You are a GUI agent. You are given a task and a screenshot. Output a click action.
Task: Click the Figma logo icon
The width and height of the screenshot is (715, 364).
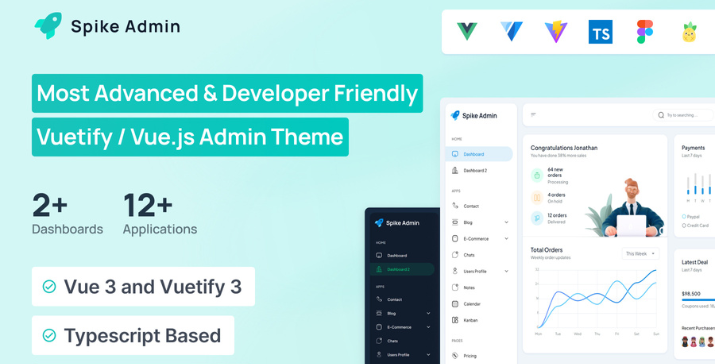tap(645, 32)
